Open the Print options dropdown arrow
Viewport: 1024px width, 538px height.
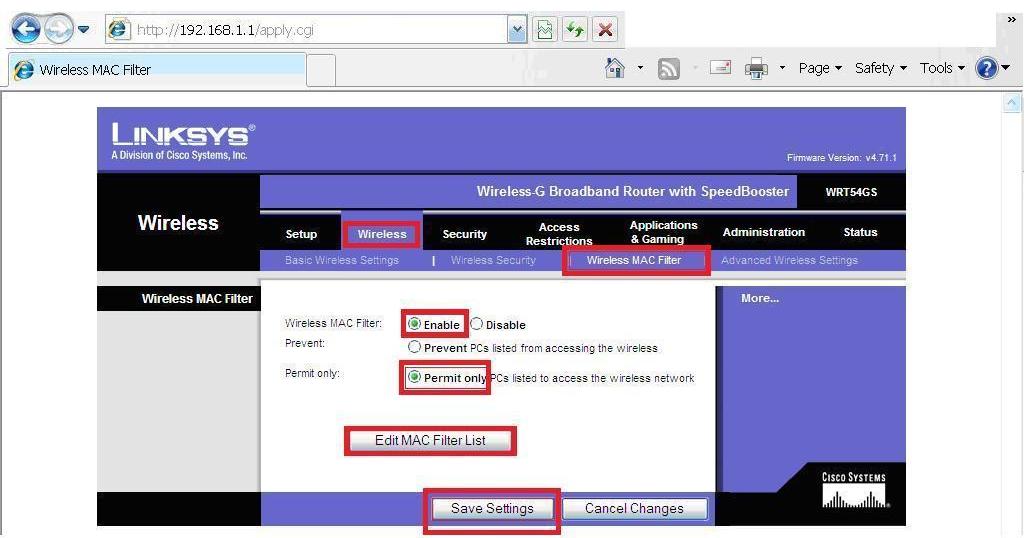tap(782, 68)
